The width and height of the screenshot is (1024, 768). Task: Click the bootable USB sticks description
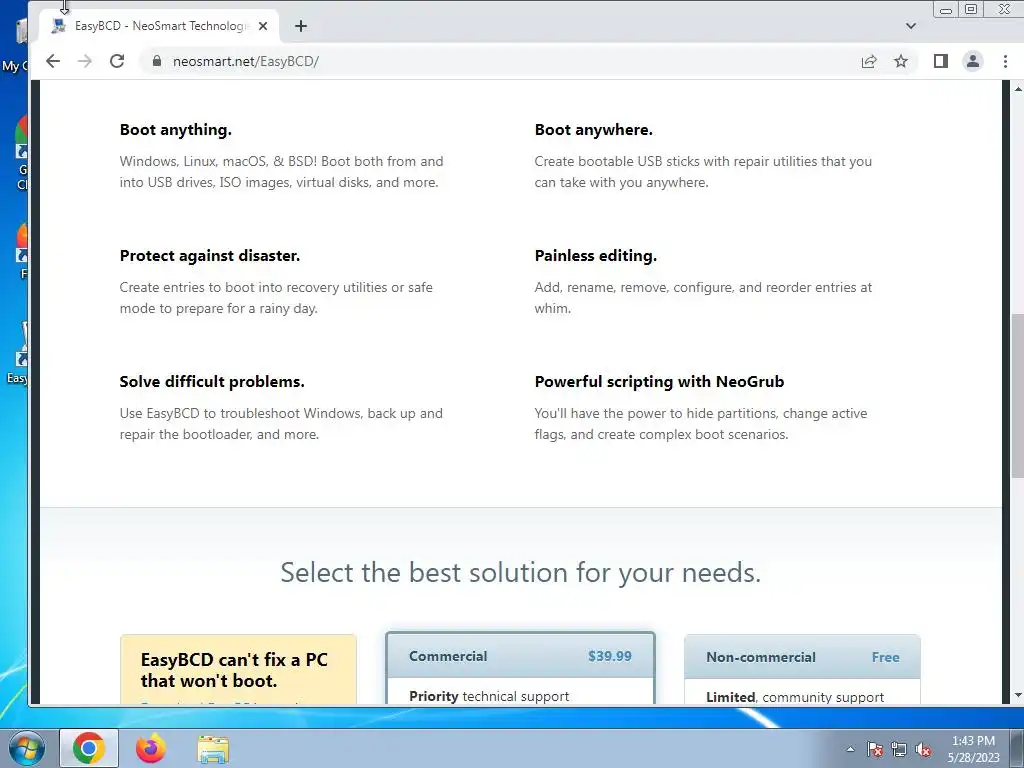(703, 172)
